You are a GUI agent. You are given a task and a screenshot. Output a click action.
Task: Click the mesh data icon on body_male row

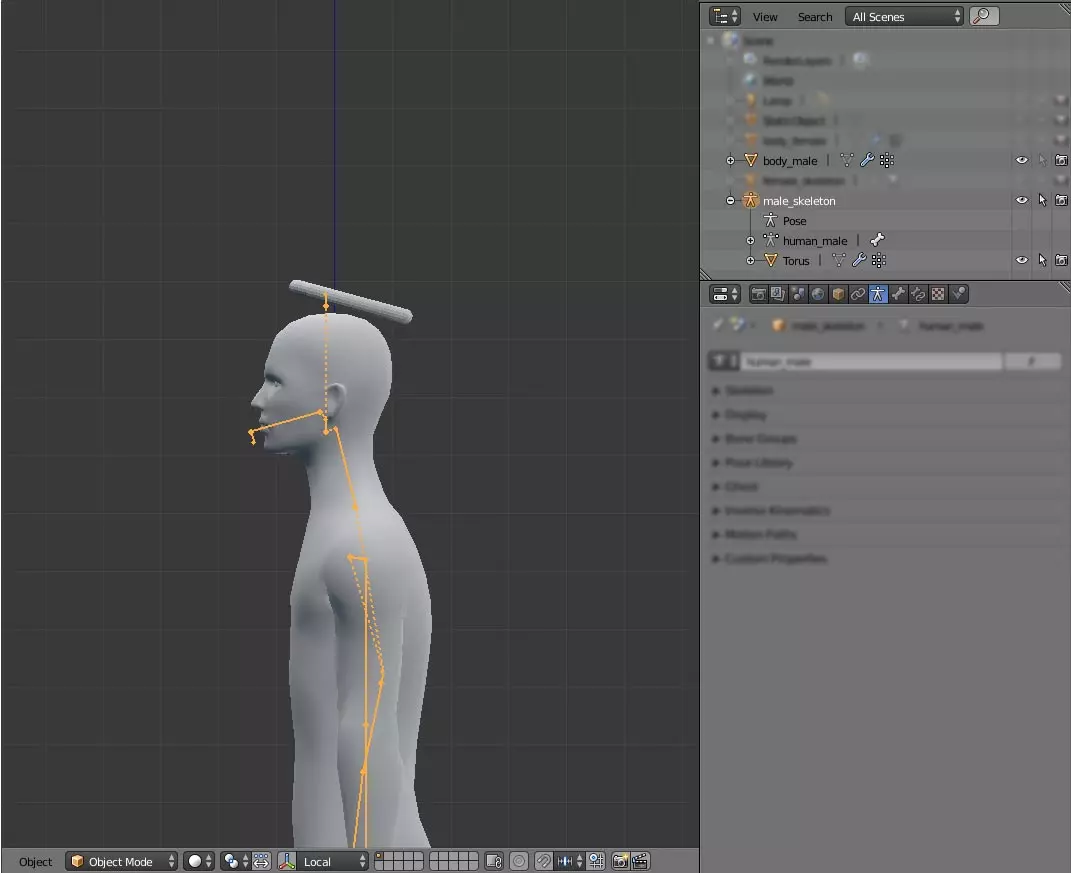[847, 161]
